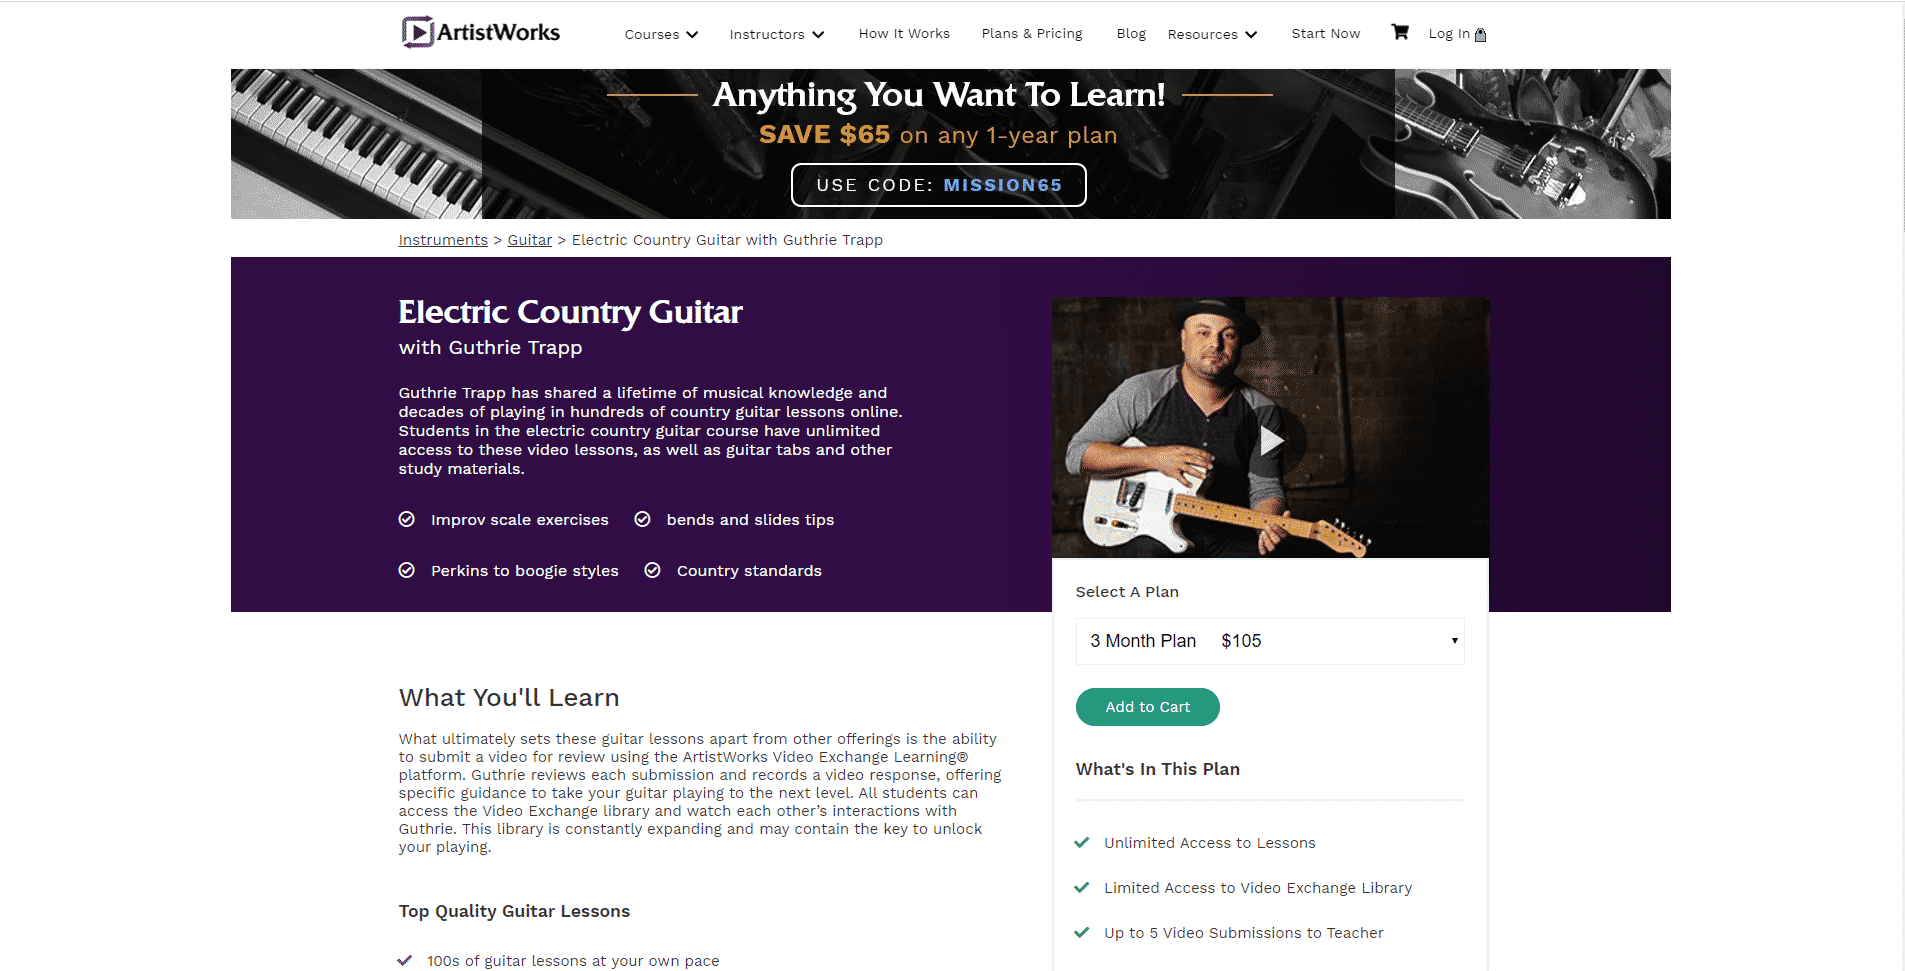Image resolution: width=1905 pixels, height=971 pixels.
Task: Click checkmark icon beside Country standards
Action: point(653,570)
